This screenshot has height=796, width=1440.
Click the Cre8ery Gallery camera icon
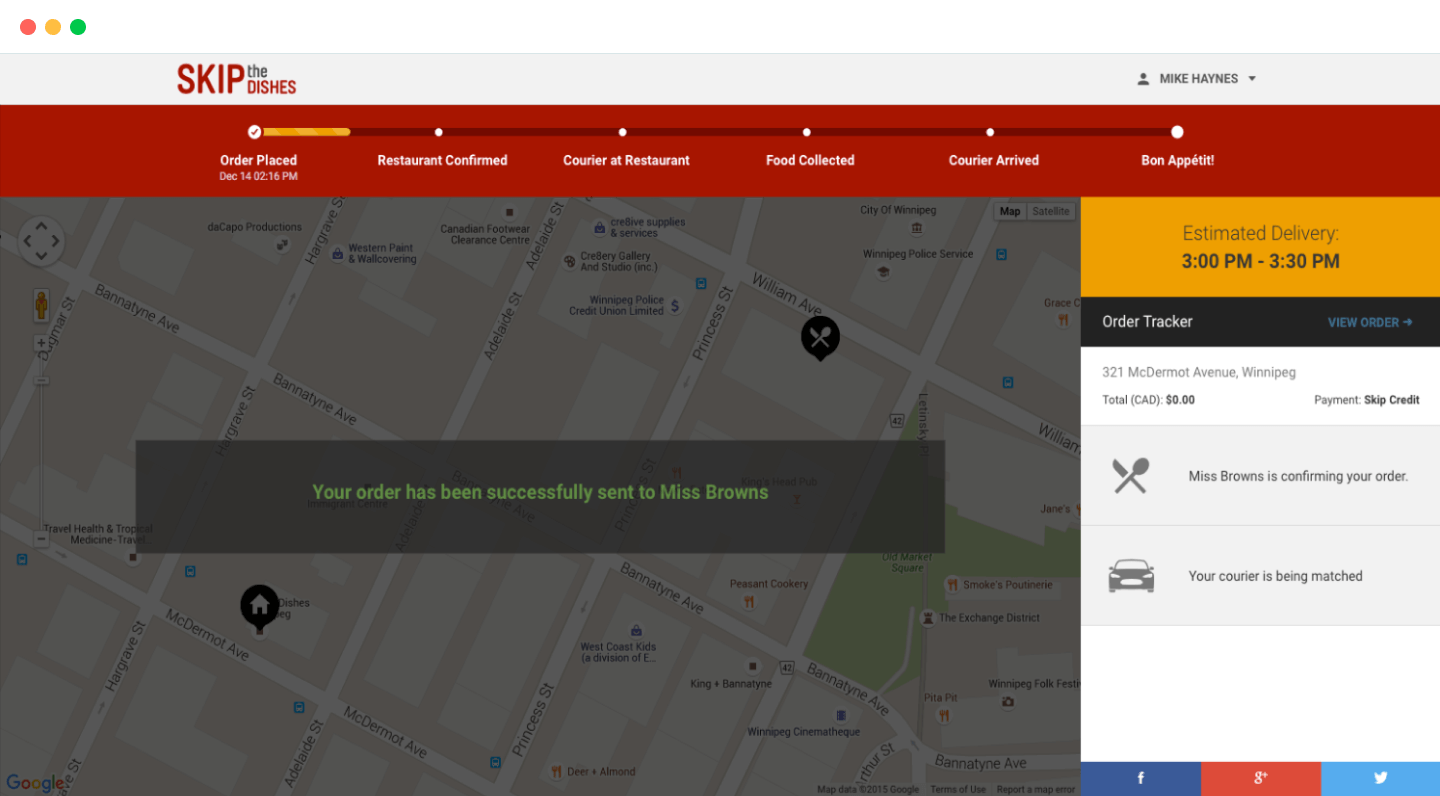pos(570,261)
